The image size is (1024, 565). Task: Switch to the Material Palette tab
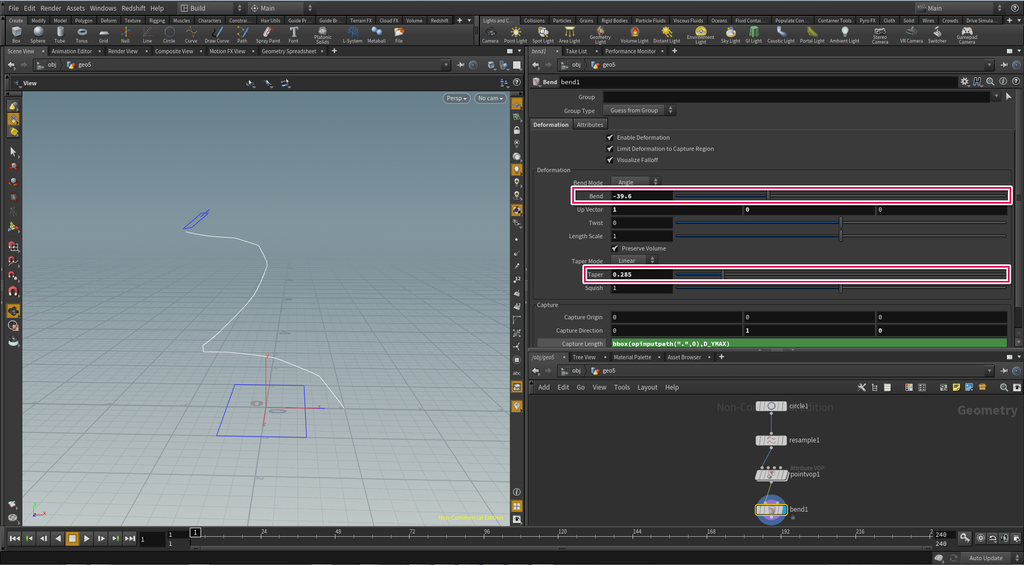click(630, 357)
